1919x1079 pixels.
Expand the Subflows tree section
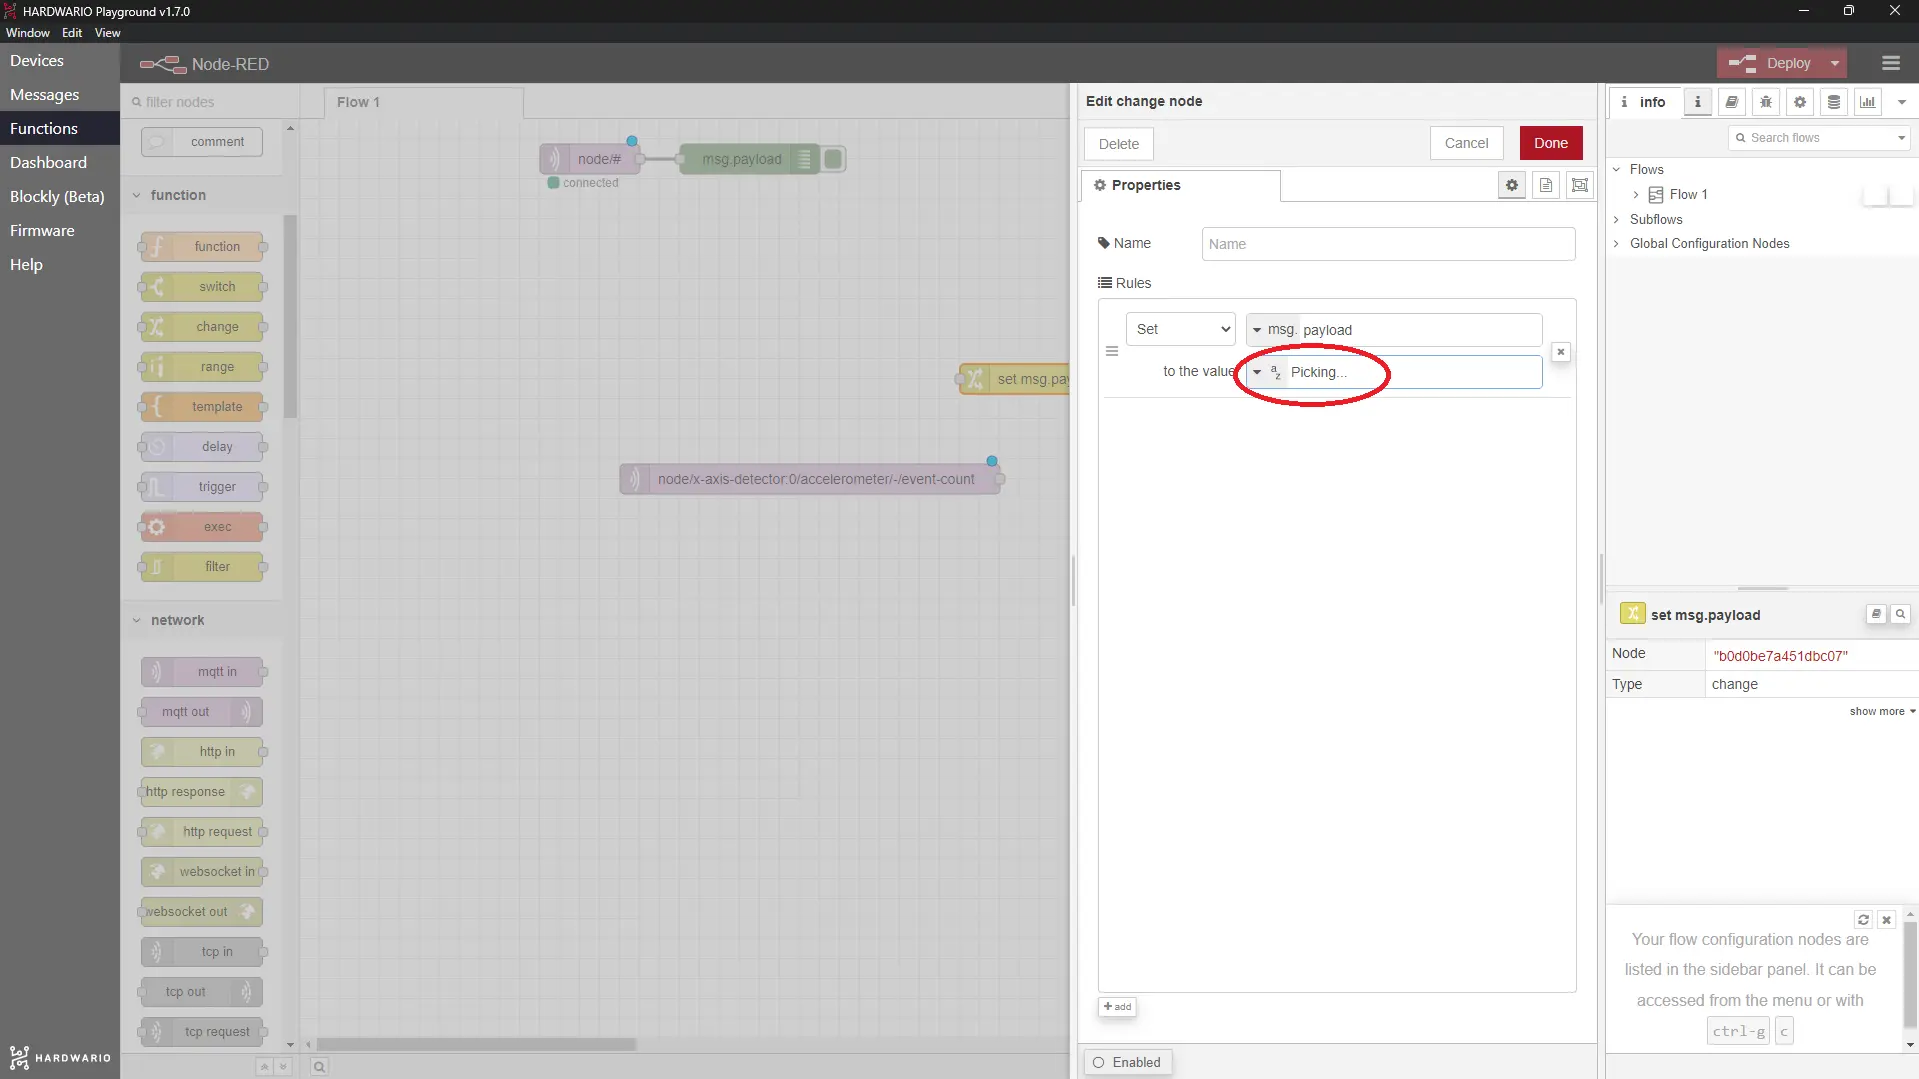click(1616, 219)
